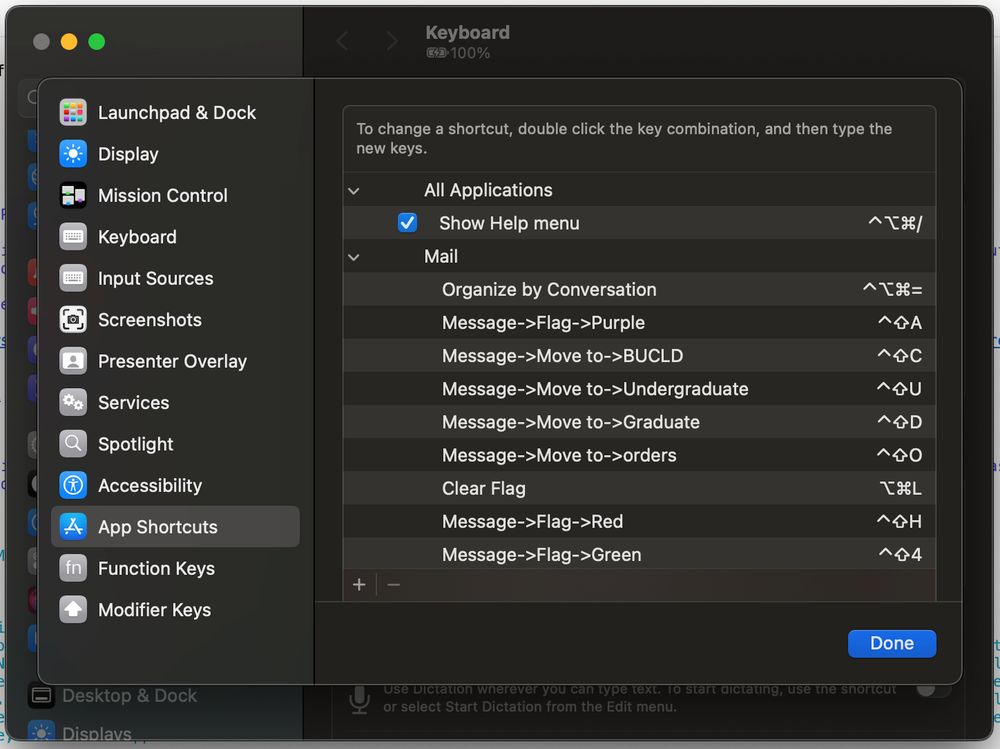Select the Message->Move to->Undergraduate row
This screenshot has width=1000, height=749.
639,389
